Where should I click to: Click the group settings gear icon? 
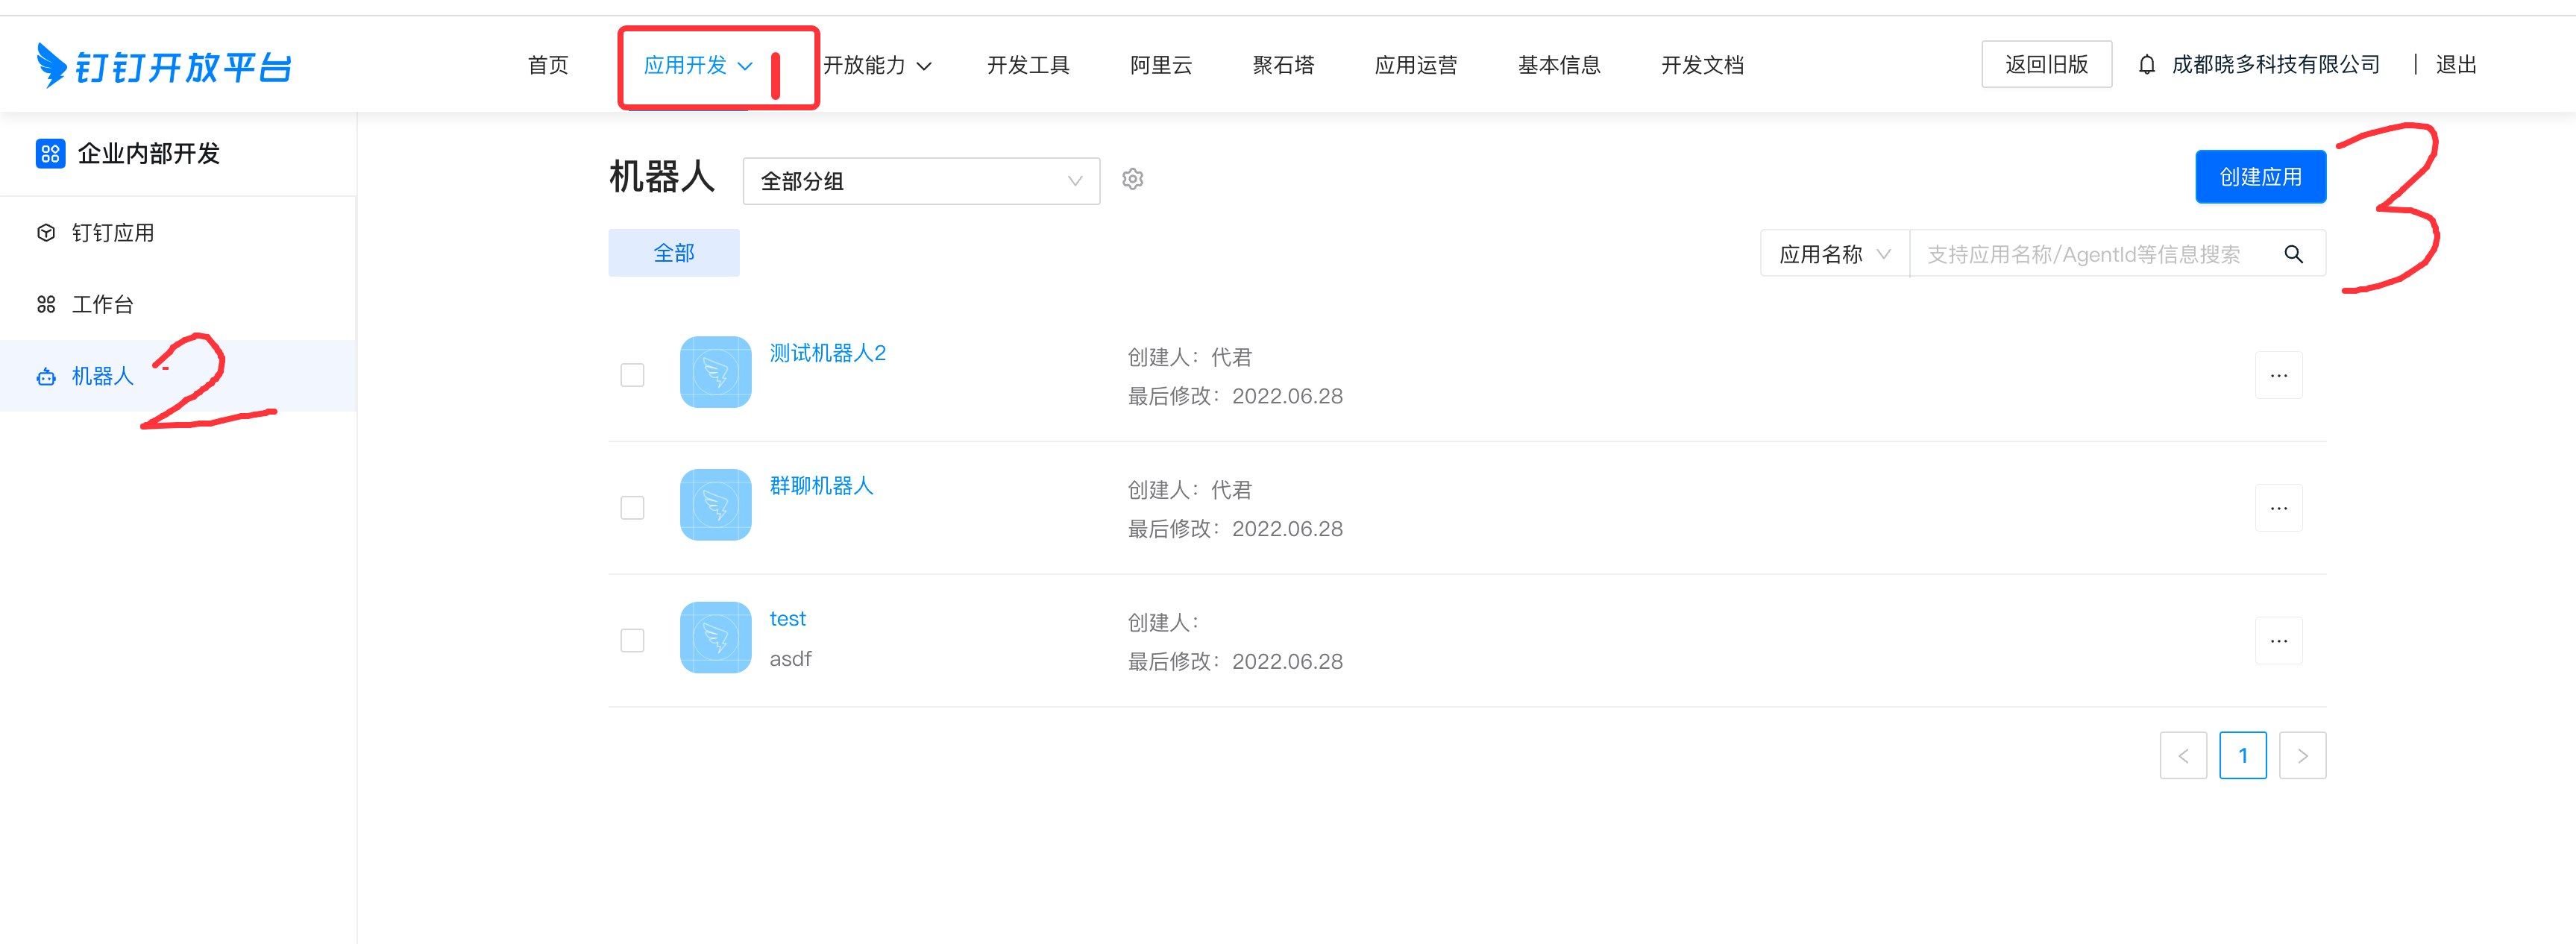point(1132,179)
